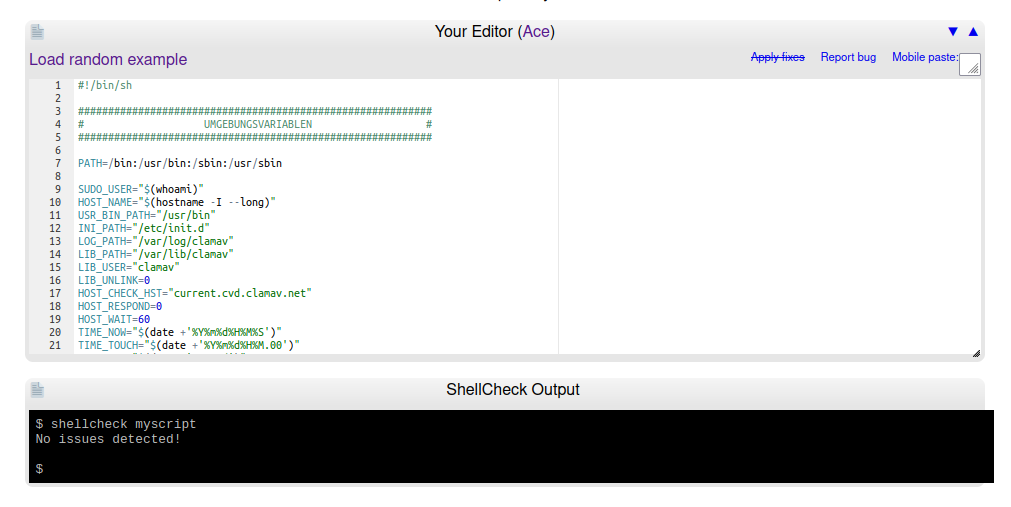
Task: Focus the Mobile paste text box
Action: tap(970, 65)
